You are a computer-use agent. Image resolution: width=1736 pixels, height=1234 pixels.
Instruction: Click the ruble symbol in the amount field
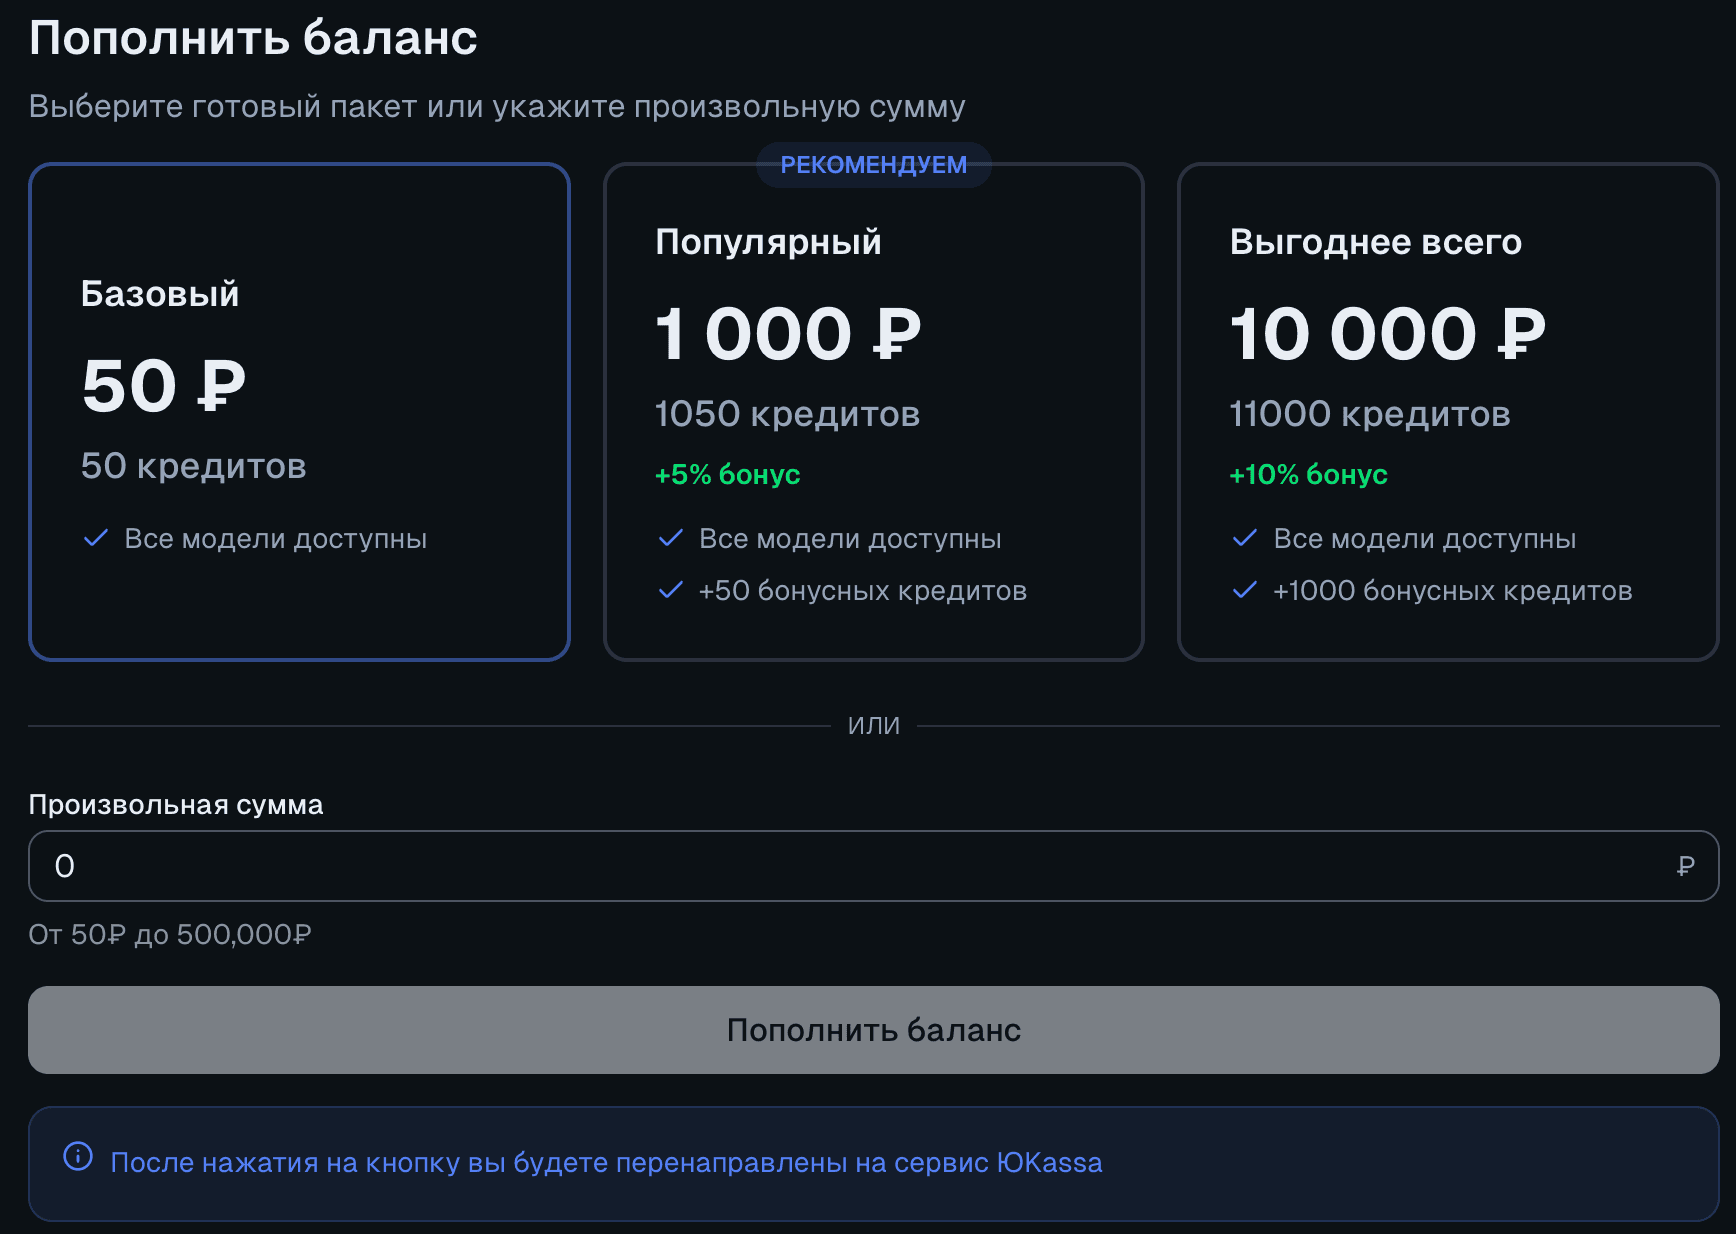coord(1683,866)
